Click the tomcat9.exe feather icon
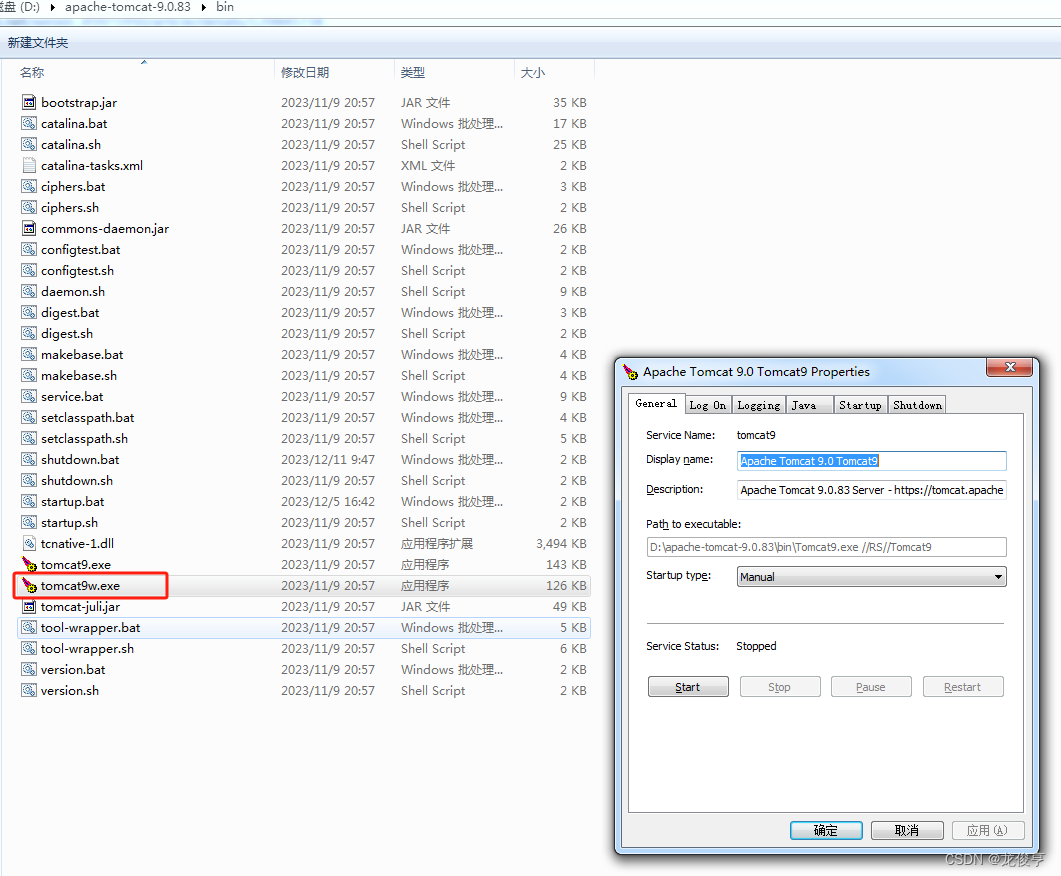The image size is (1061, 876). point(28,564)
